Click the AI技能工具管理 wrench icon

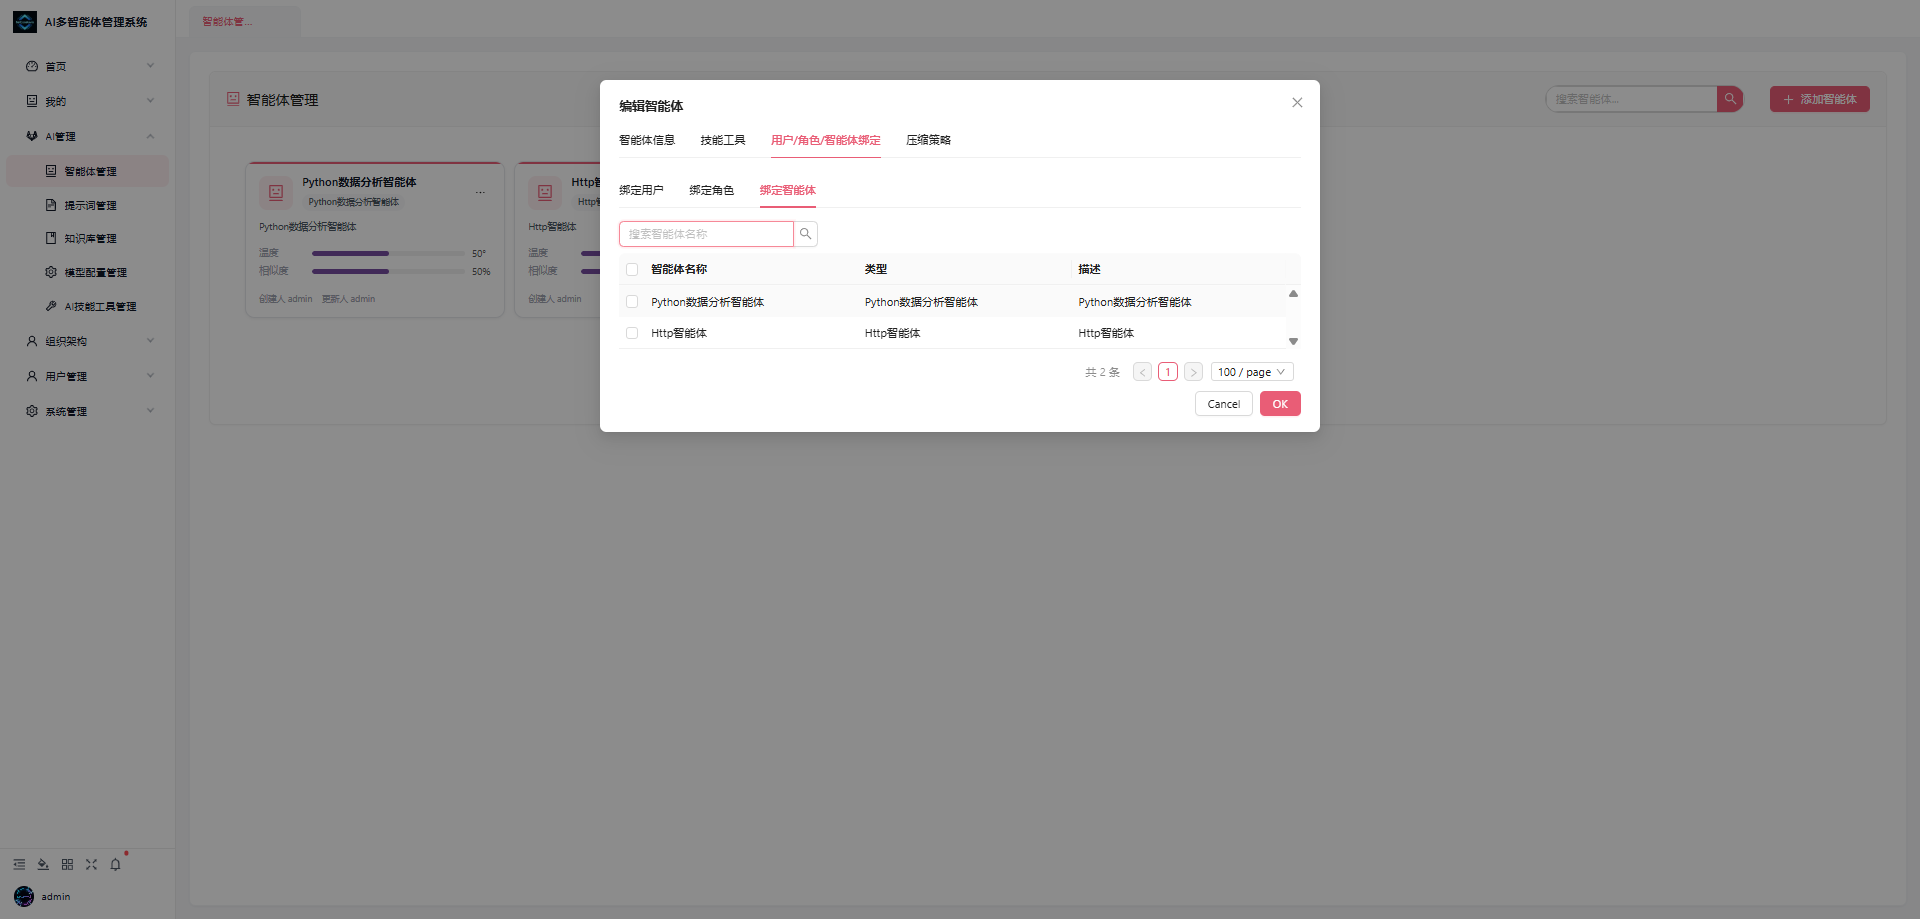click(x=51, y=306)
